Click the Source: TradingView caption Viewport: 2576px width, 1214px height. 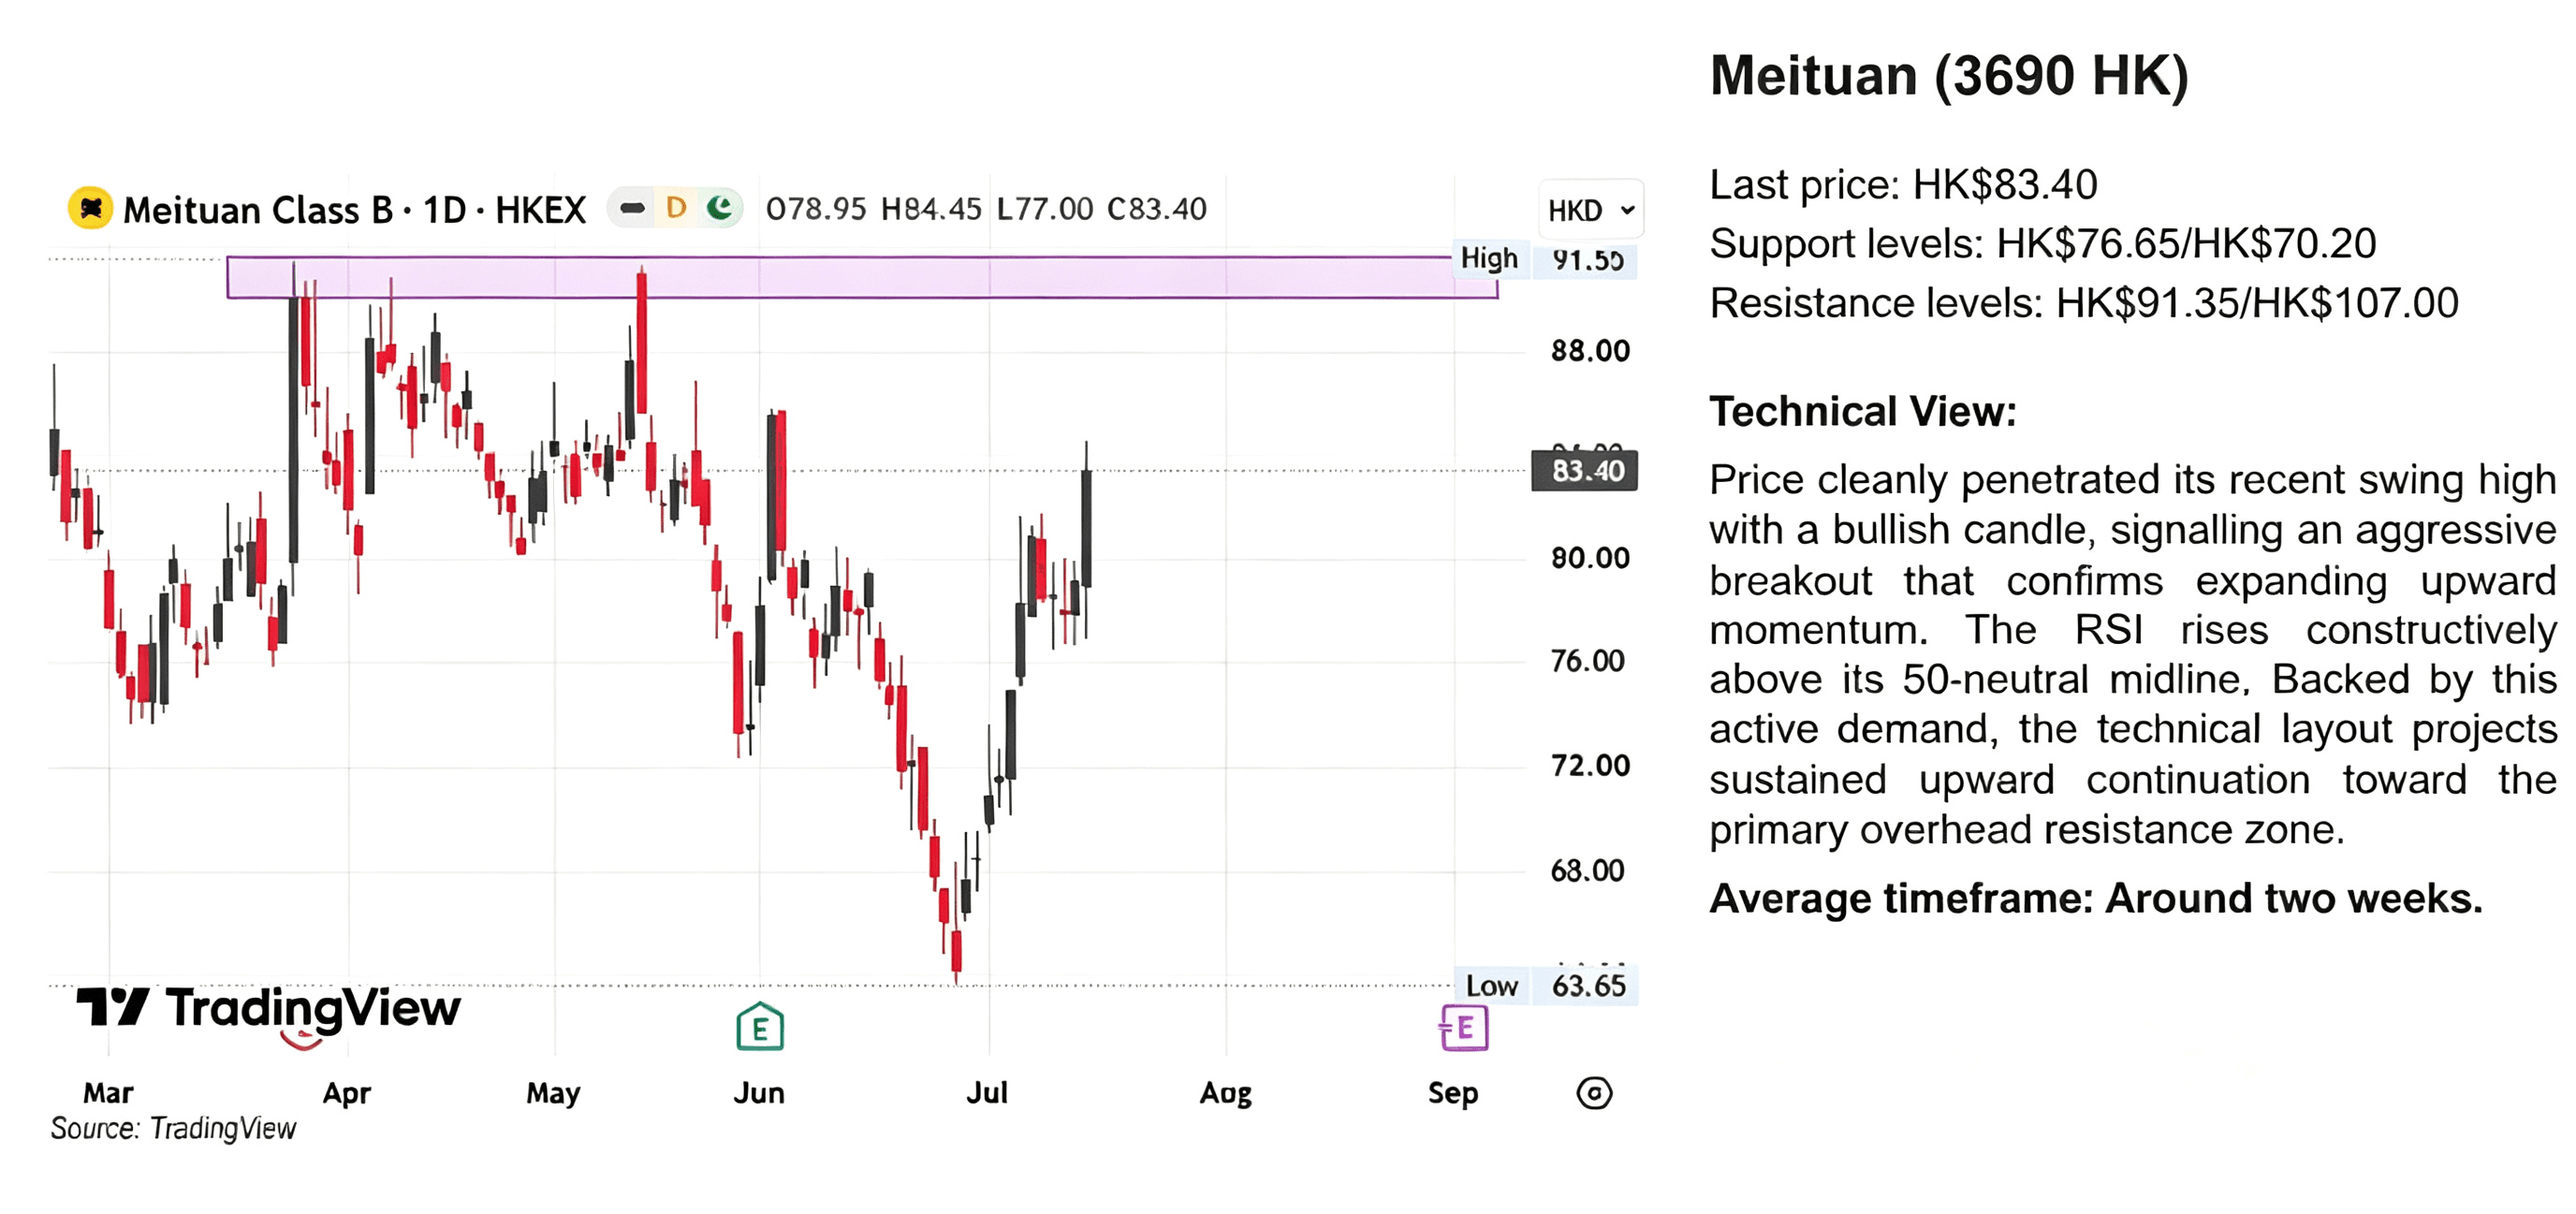pos(173,1129)
